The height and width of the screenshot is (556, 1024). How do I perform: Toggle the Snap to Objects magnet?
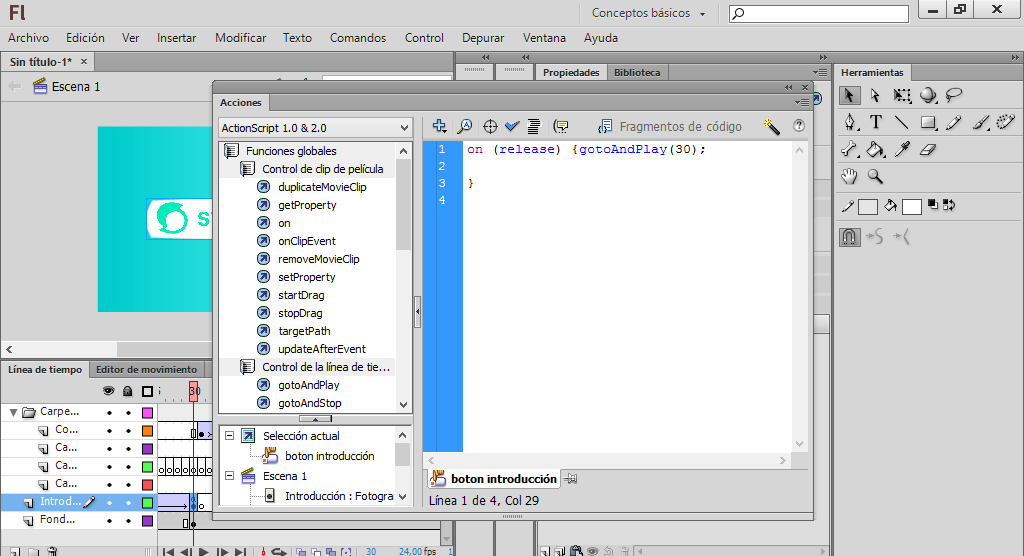pos(849,237)
